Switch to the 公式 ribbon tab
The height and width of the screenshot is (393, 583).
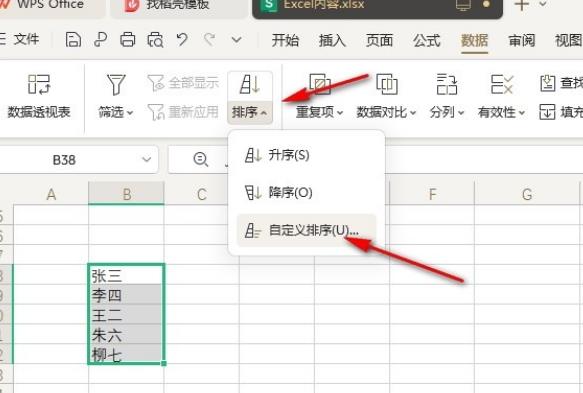coord(426,40)
